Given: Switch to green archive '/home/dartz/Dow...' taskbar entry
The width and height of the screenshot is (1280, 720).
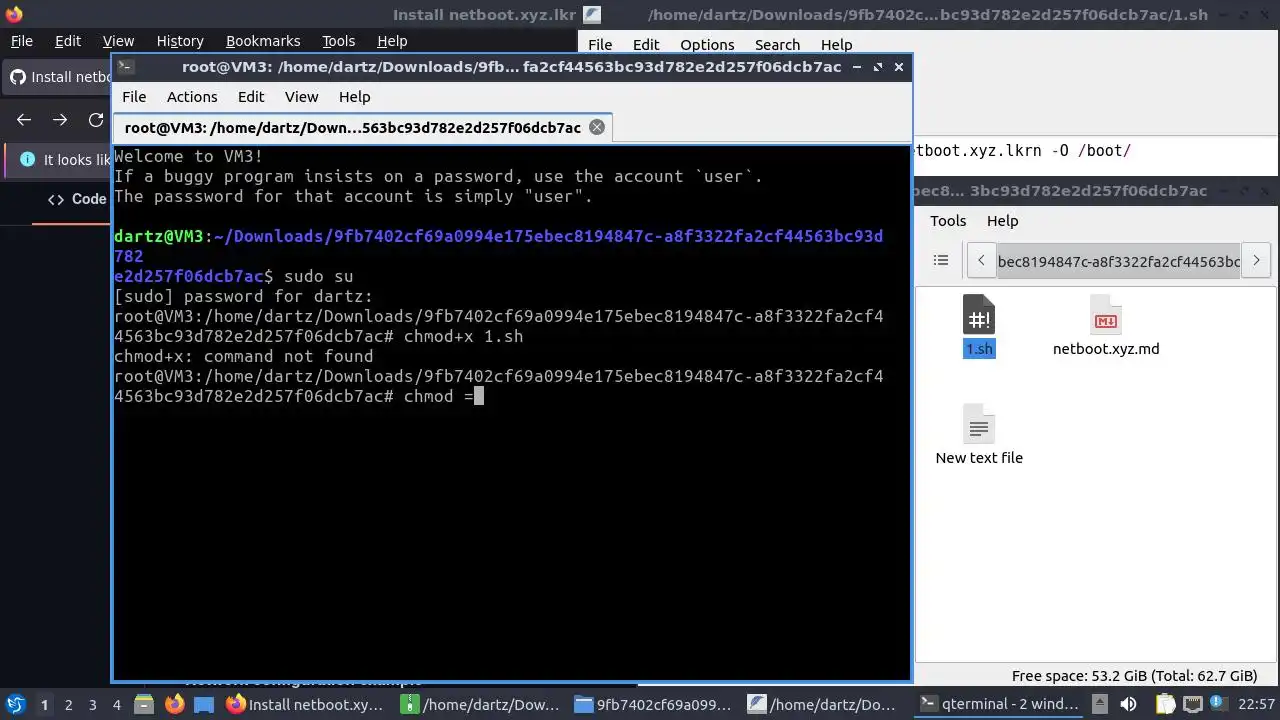Looking at the screenshot, I should coord(482,704).
